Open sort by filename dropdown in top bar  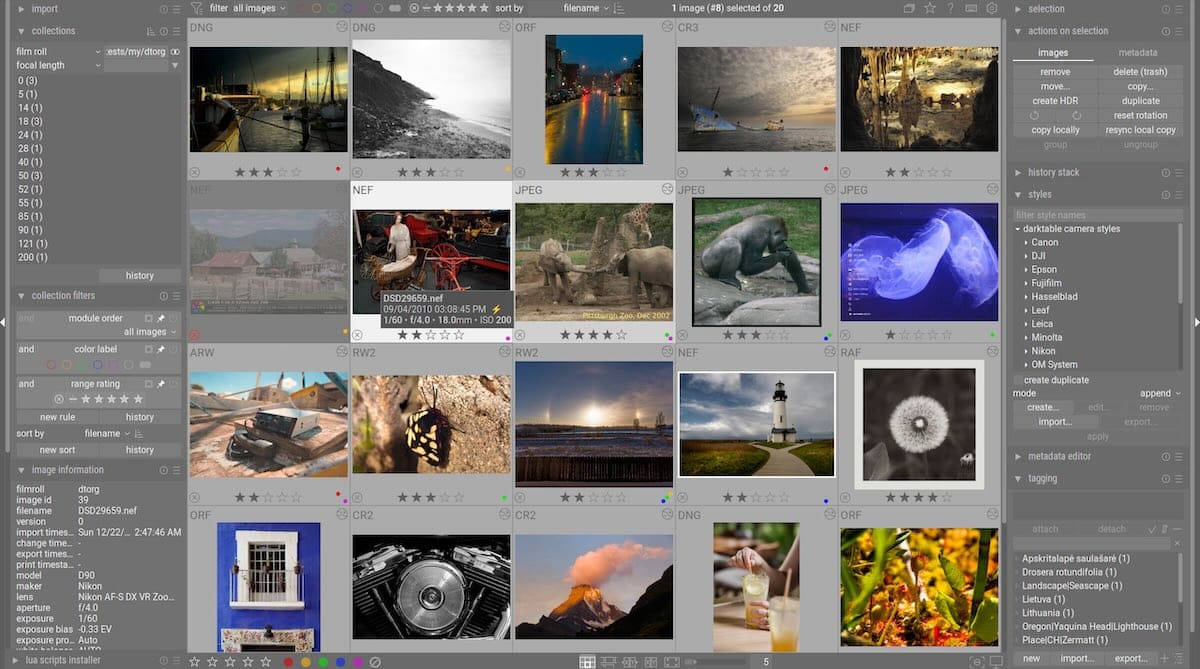(584, 8)
